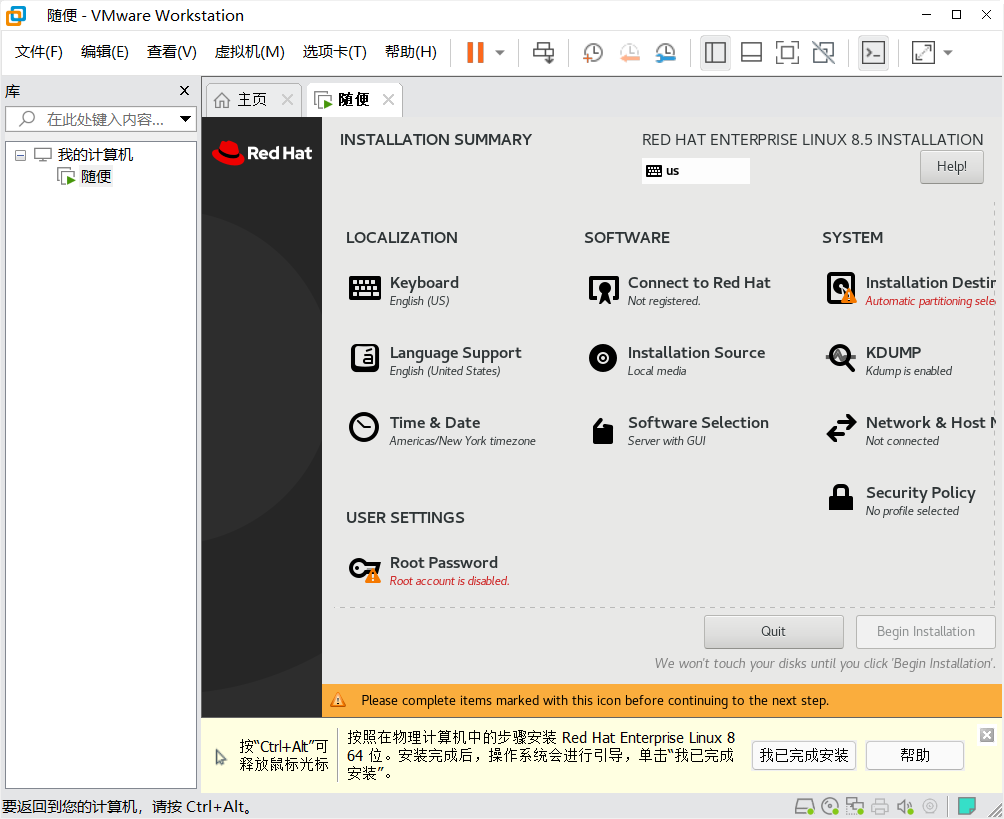Screen dimensions: 1004x819
Task: Open the 查看(V) menu
Action: click(x=172, y=52)
